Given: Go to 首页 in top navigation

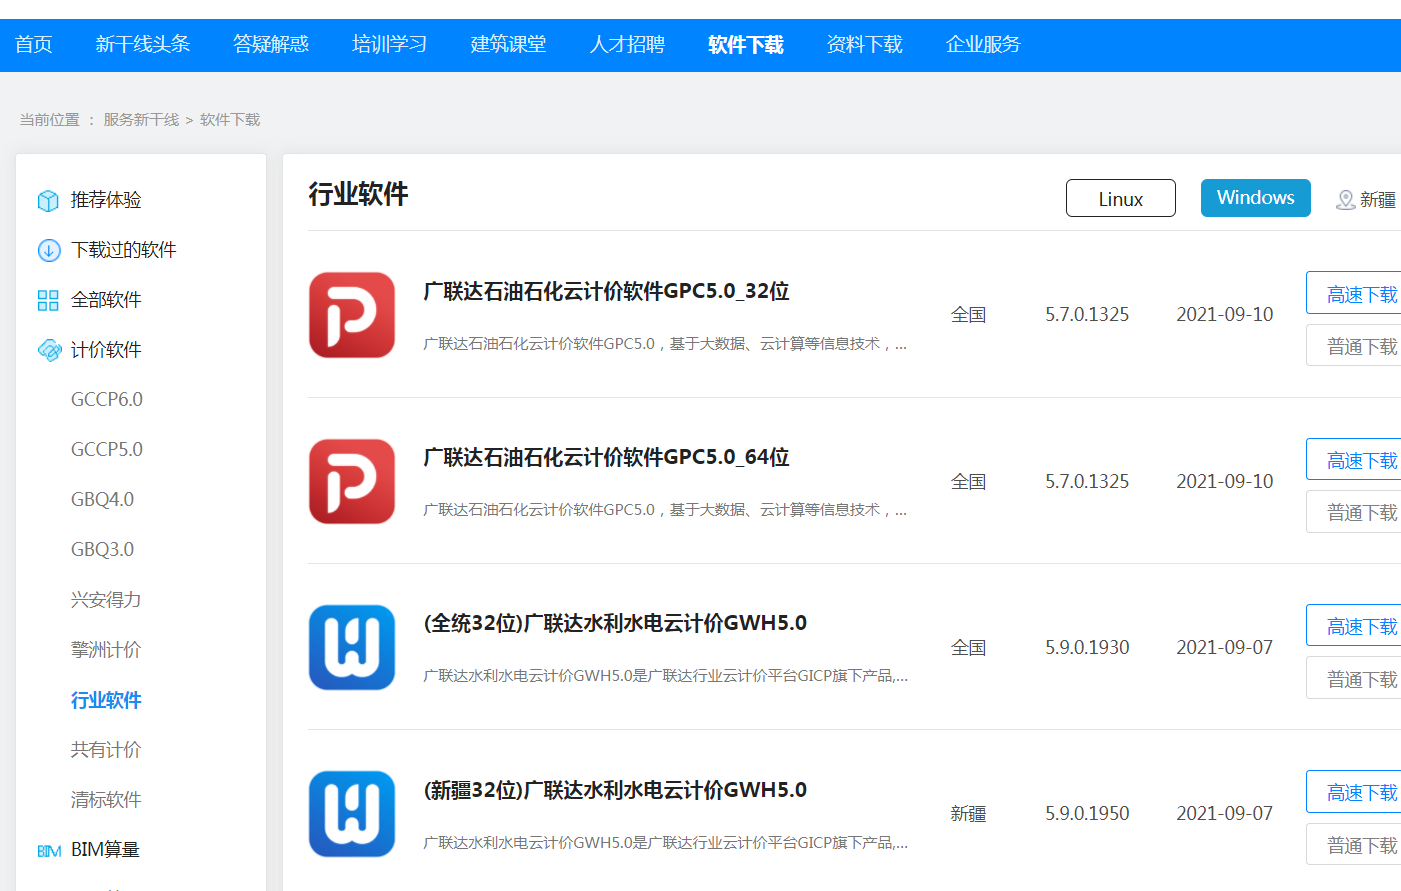Looking at the screenshot, I should click(33, 44).
